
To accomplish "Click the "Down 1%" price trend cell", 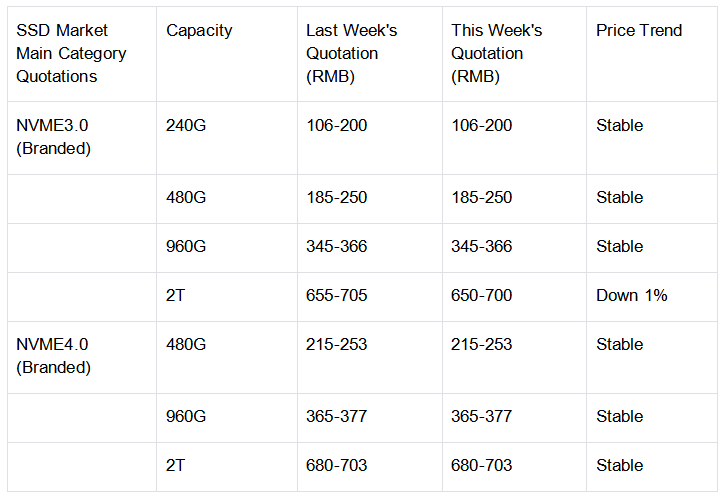I will [631, 296].
